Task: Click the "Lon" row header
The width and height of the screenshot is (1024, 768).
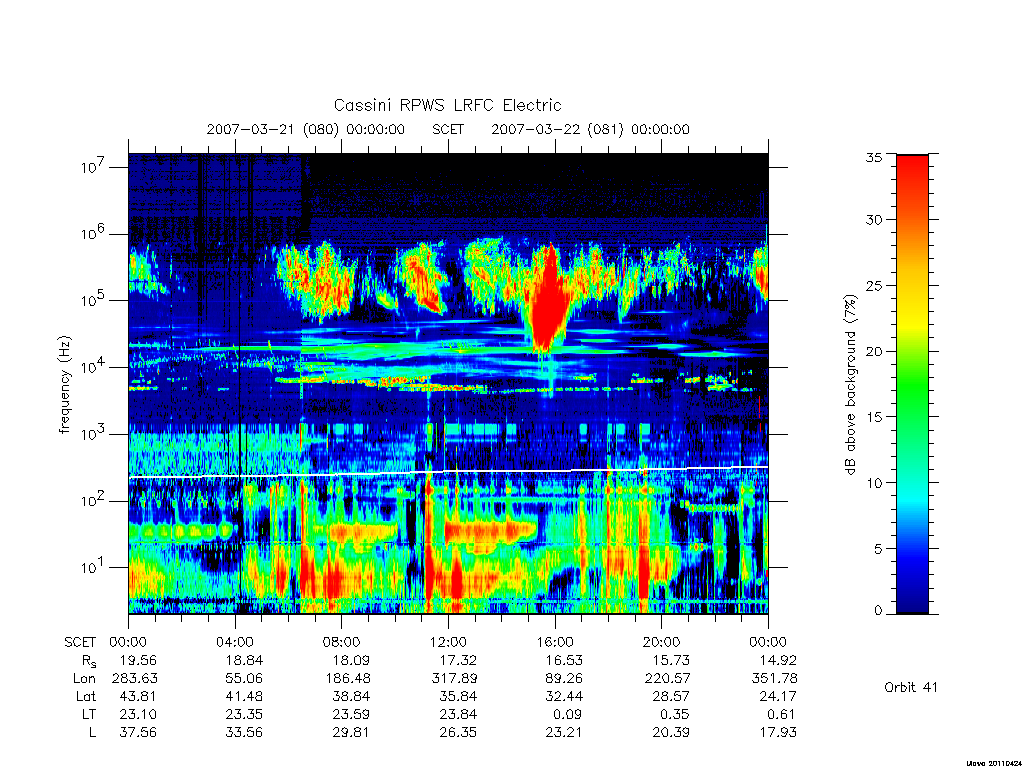Action: pos(84,679)
